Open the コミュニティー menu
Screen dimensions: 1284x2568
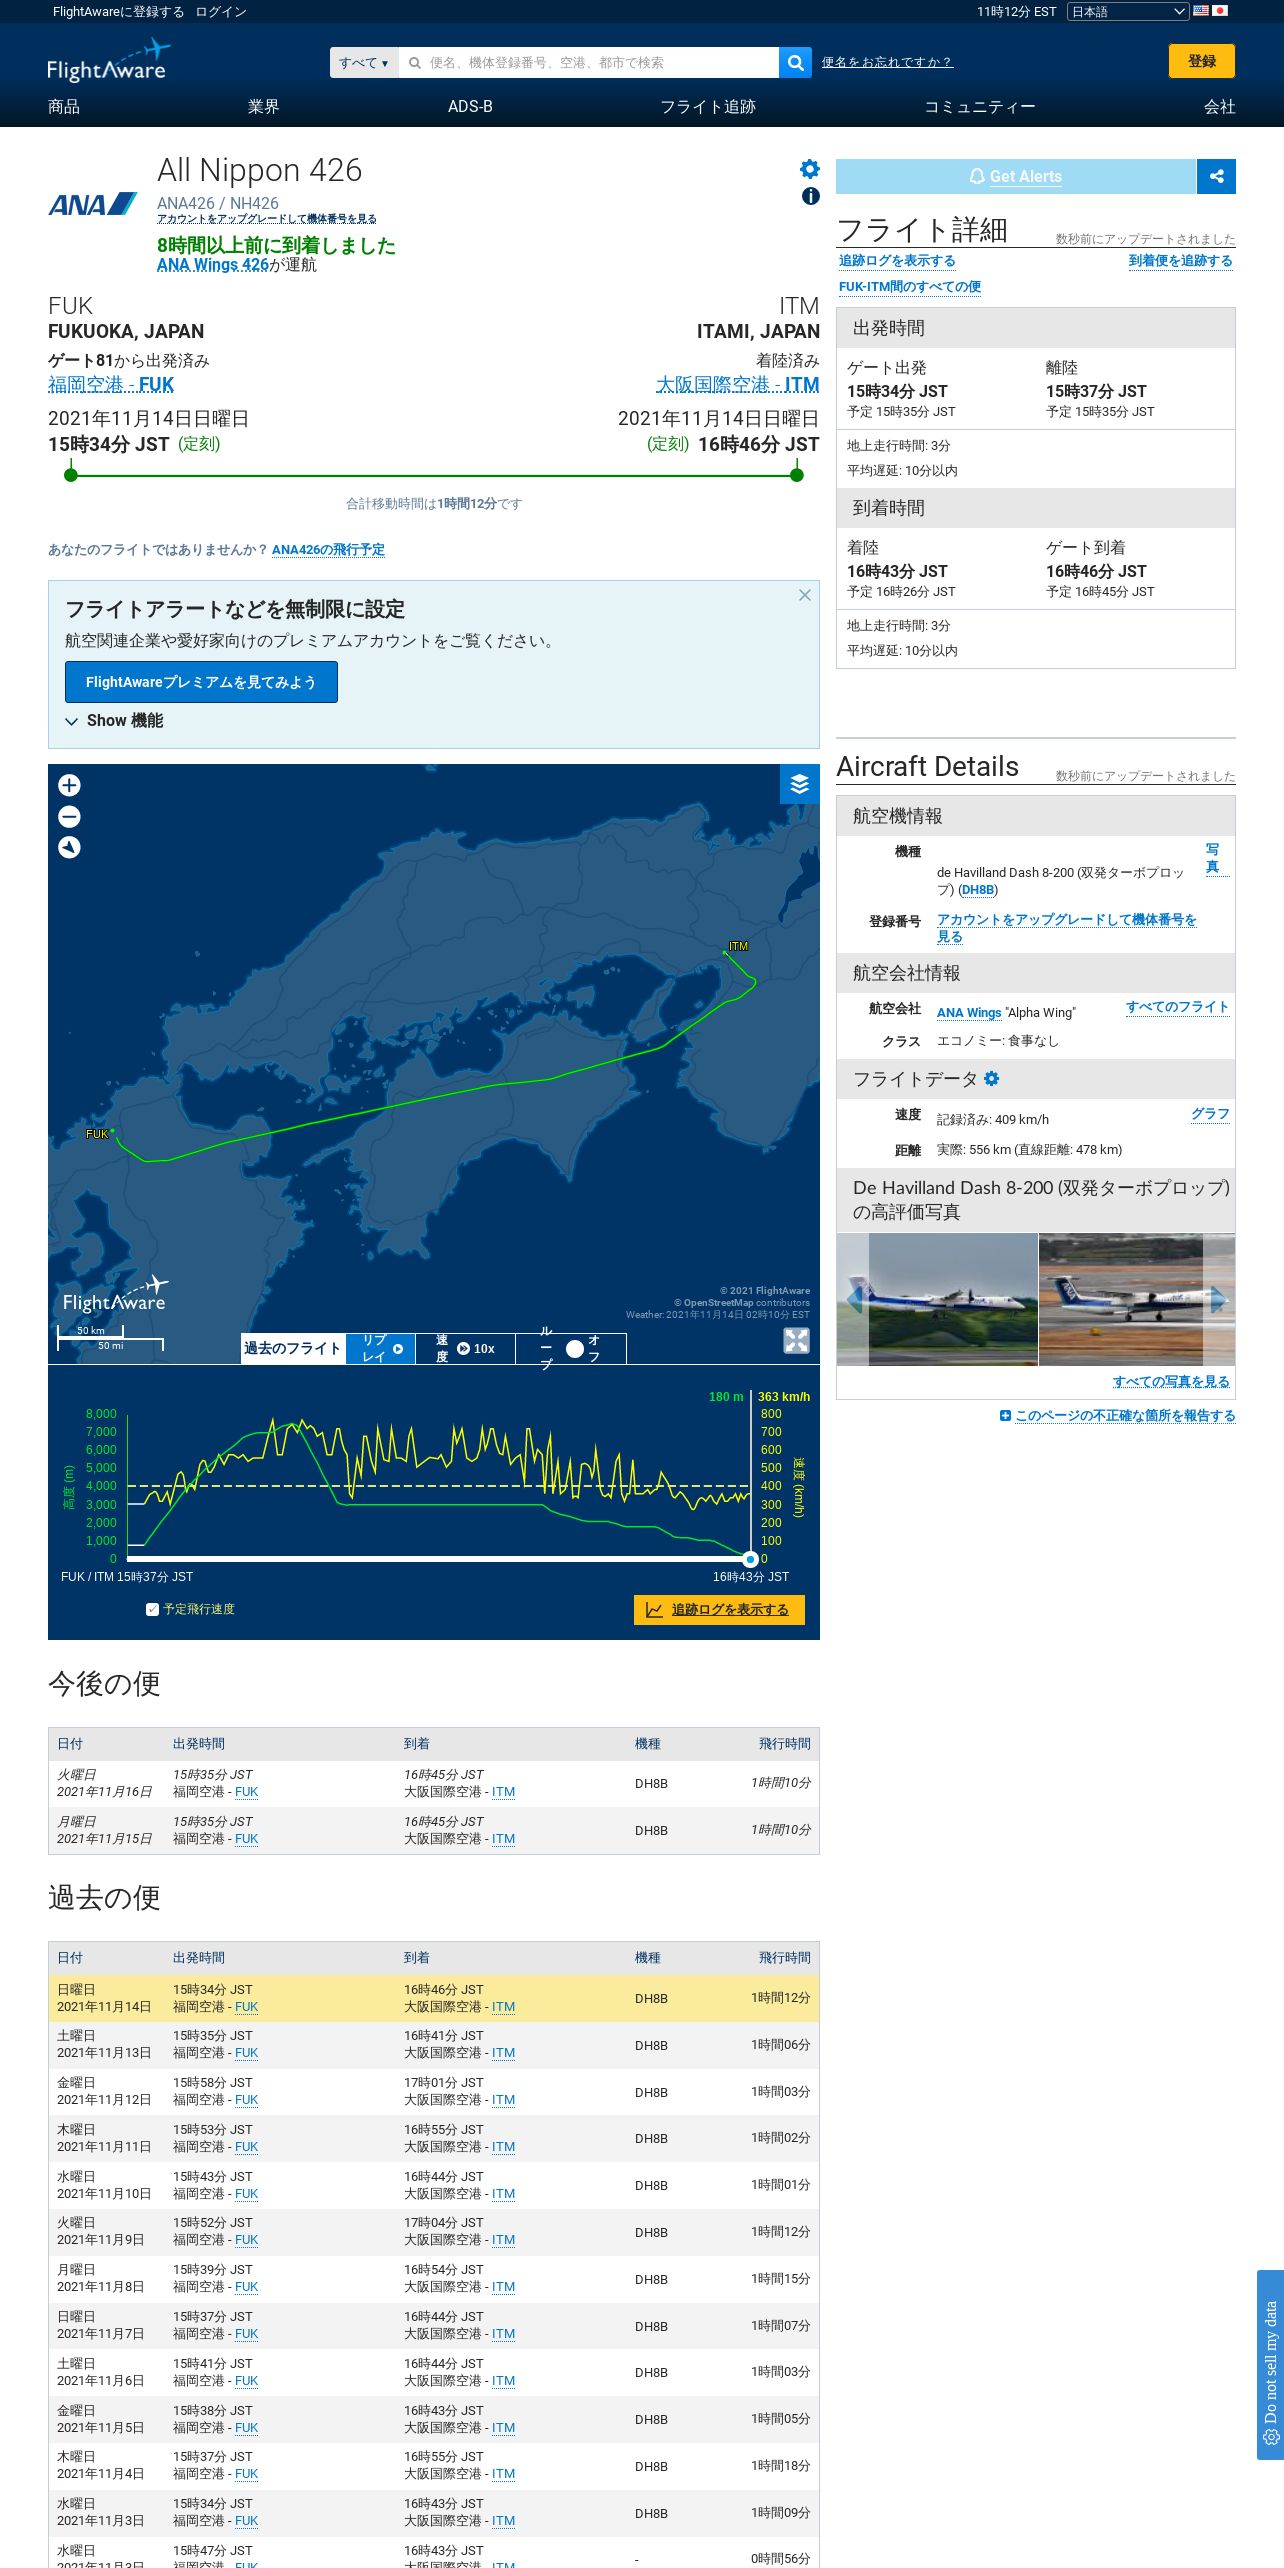point(979,107)
